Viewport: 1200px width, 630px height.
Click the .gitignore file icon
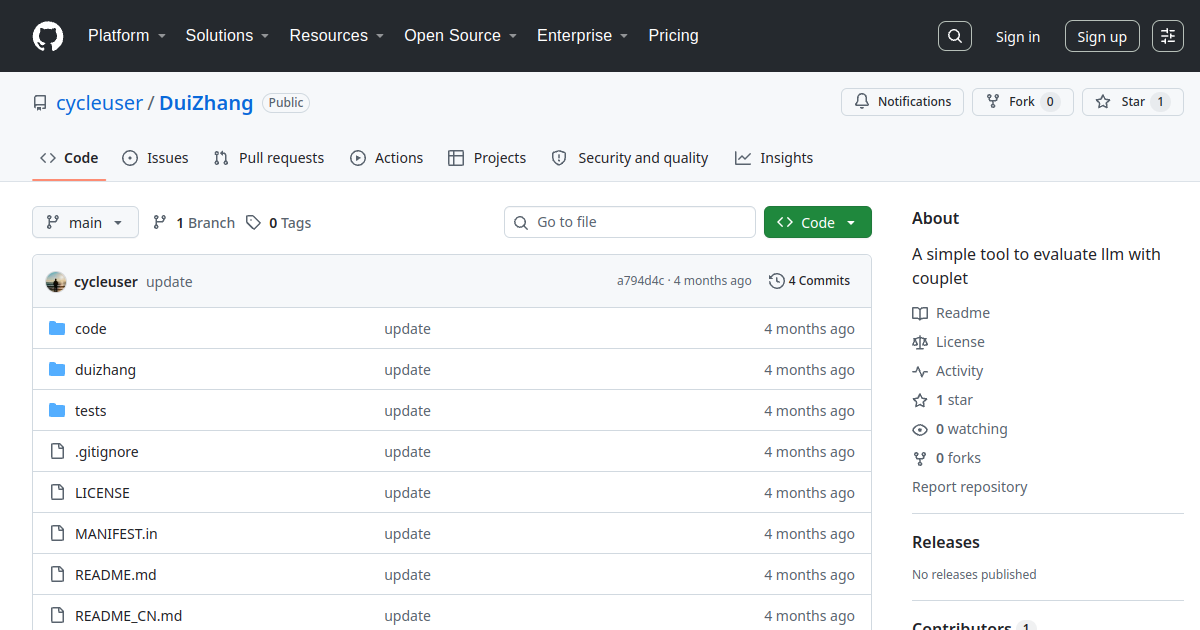[x=57, y=452]
